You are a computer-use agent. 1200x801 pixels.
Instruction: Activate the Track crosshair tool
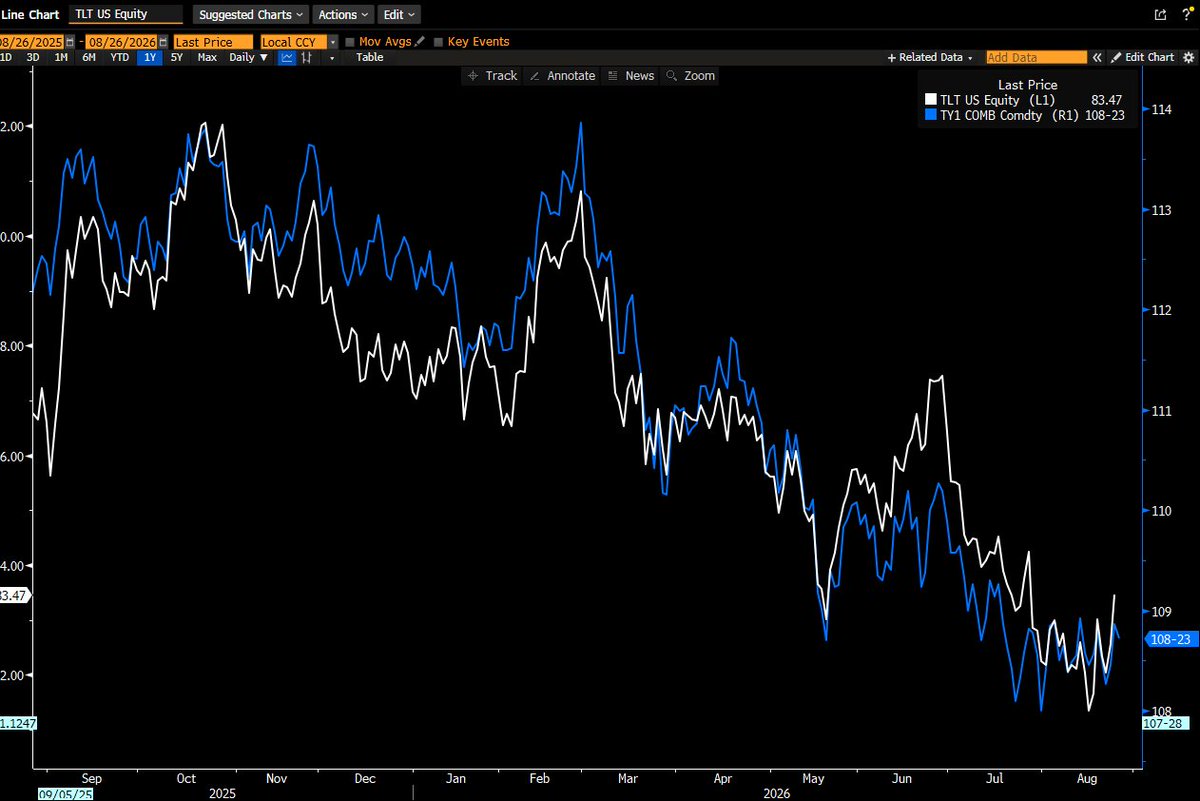(492, 76)
